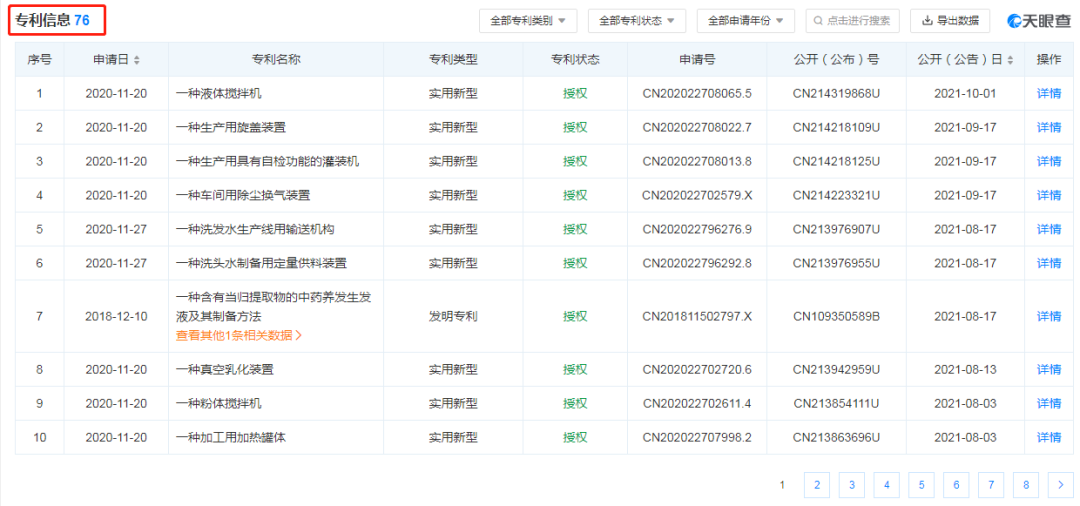Image resolution: width=1080 pixels, height=506 pixels.
Task: Select the 专利信息 76 heading
Action: tap(56, 20)
